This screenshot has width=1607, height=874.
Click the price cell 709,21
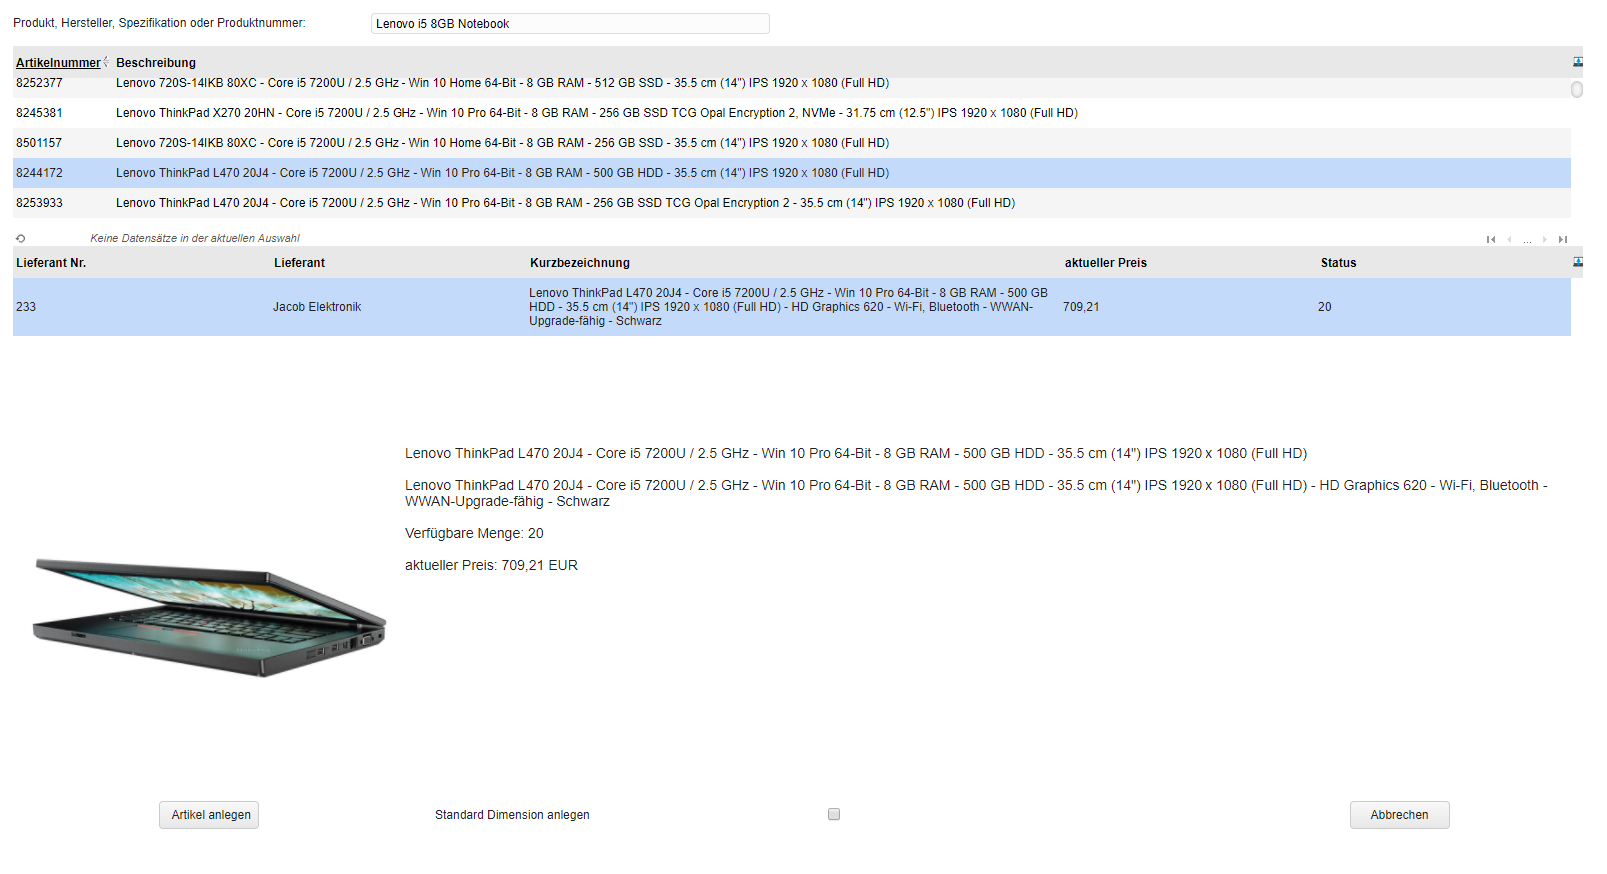pos(1081,307)
